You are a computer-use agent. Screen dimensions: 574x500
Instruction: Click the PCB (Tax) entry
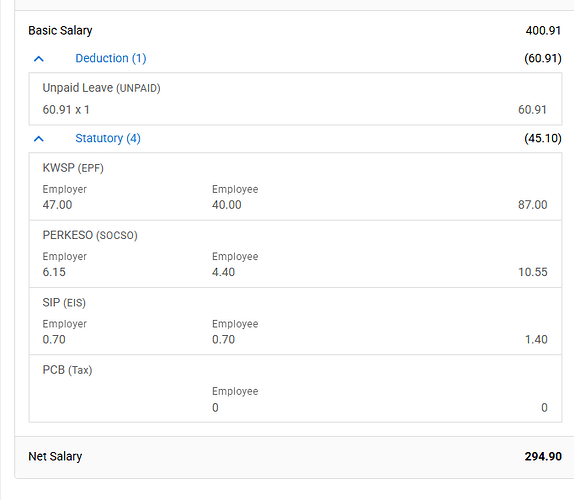coord(295,389)
